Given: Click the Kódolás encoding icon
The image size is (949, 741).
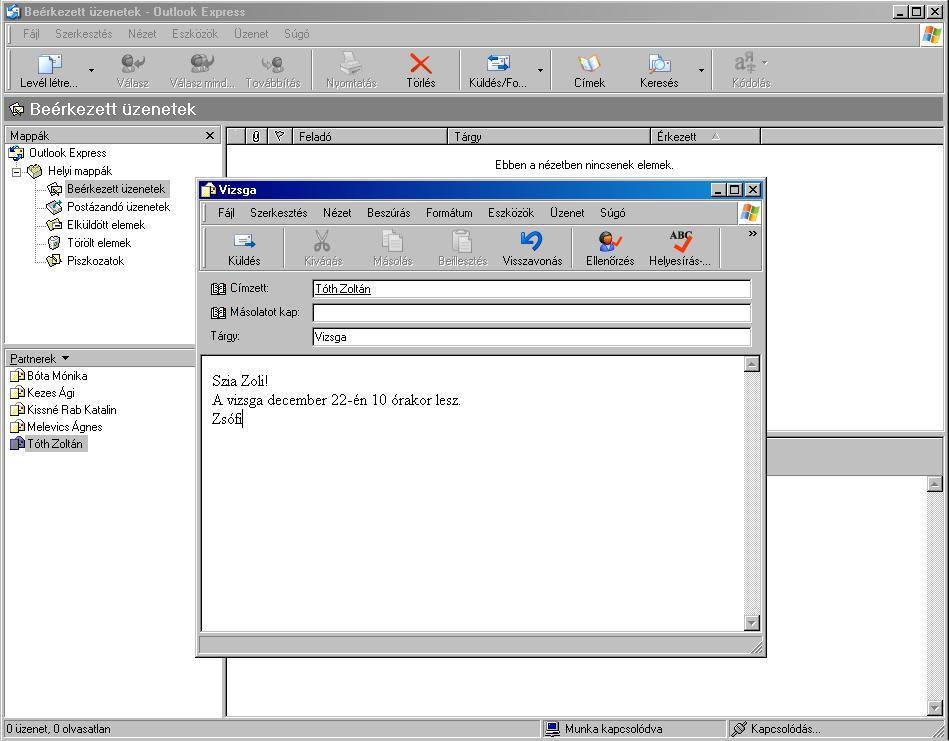Looking at the screenshot, I should pos(745,63).
